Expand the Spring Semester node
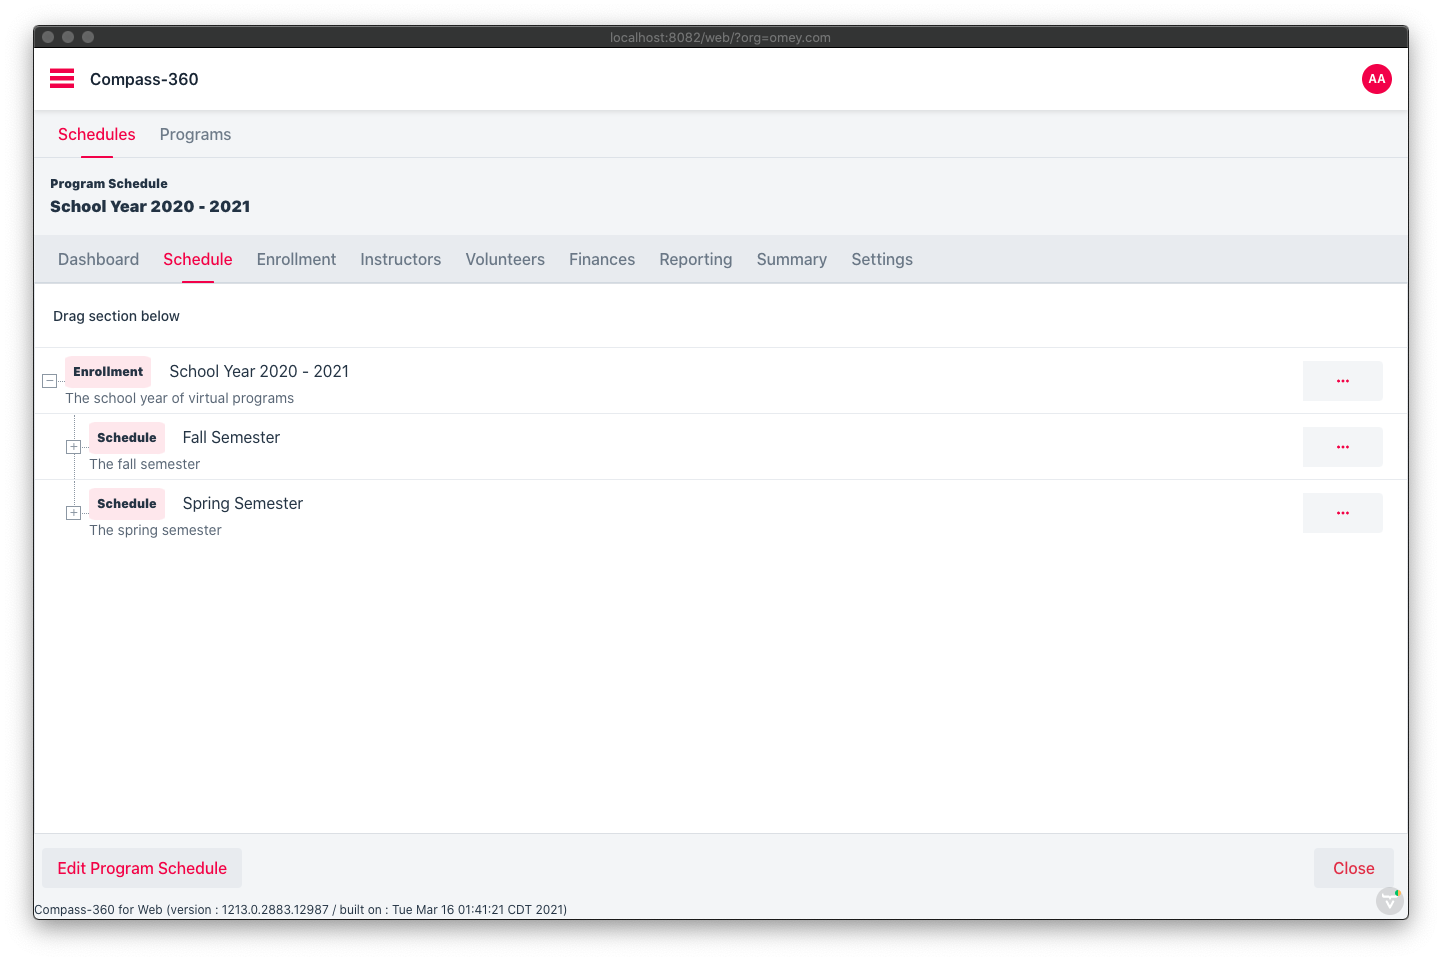The height and width of the screenshot is (961, 1442). coord(73,513)
